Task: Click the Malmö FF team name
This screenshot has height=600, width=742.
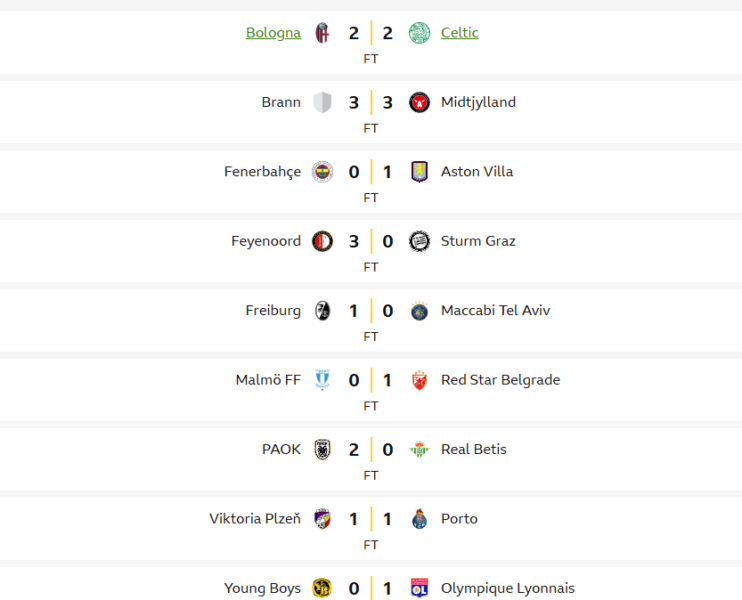Action: point(268,380)
